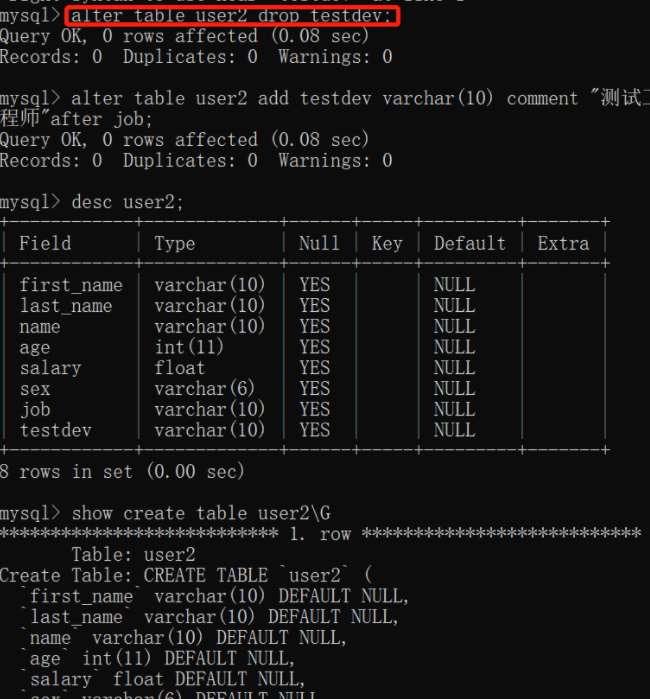
Task: Click the Extra column header
Action: tap(563, 243)
